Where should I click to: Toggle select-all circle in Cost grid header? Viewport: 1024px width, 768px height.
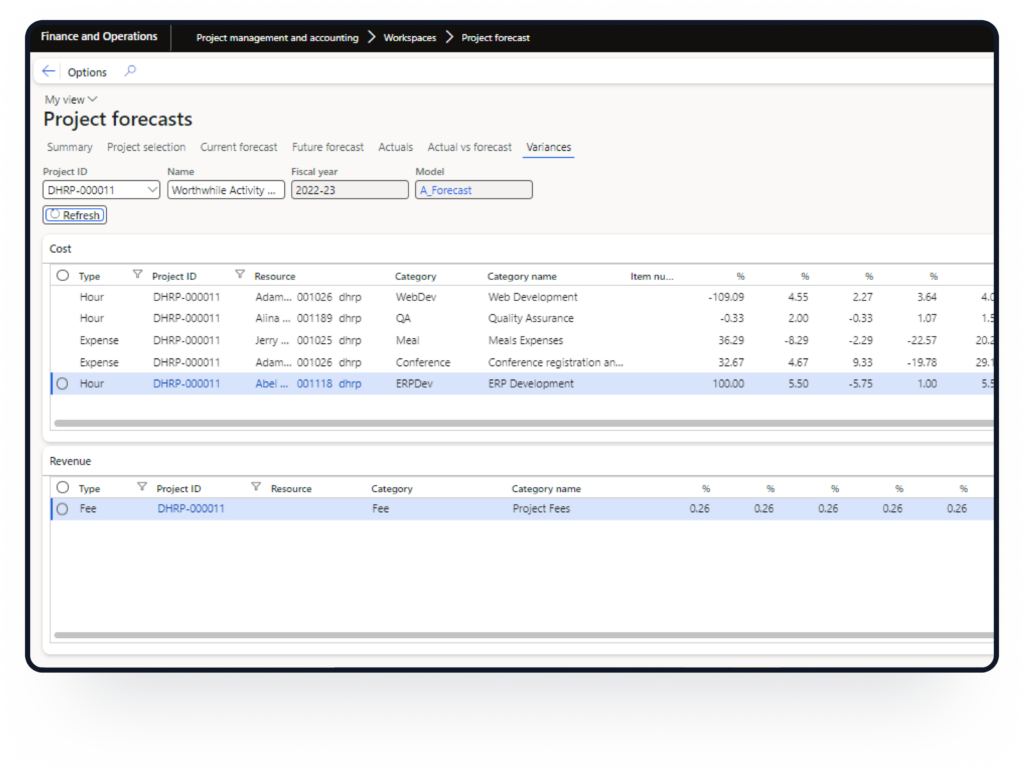tap(63, 276)
